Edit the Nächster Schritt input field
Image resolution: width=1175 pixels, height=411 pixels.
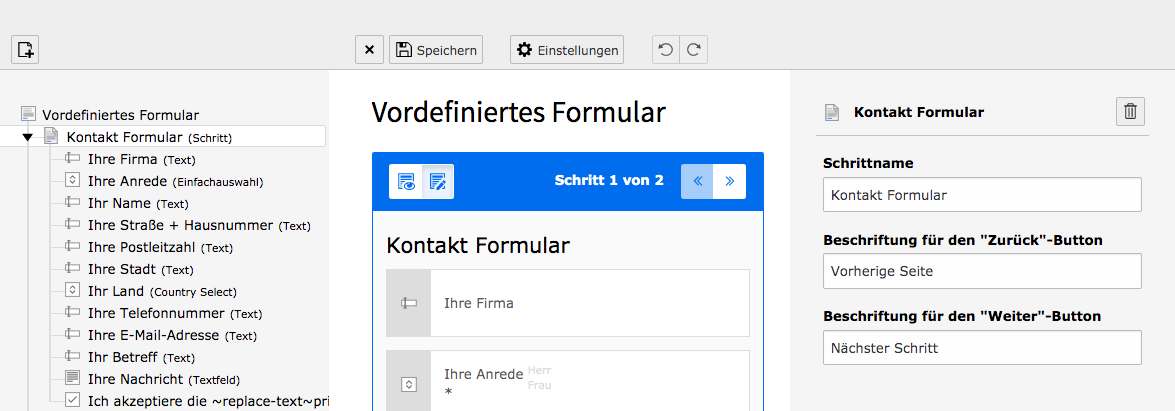point(982,348)
